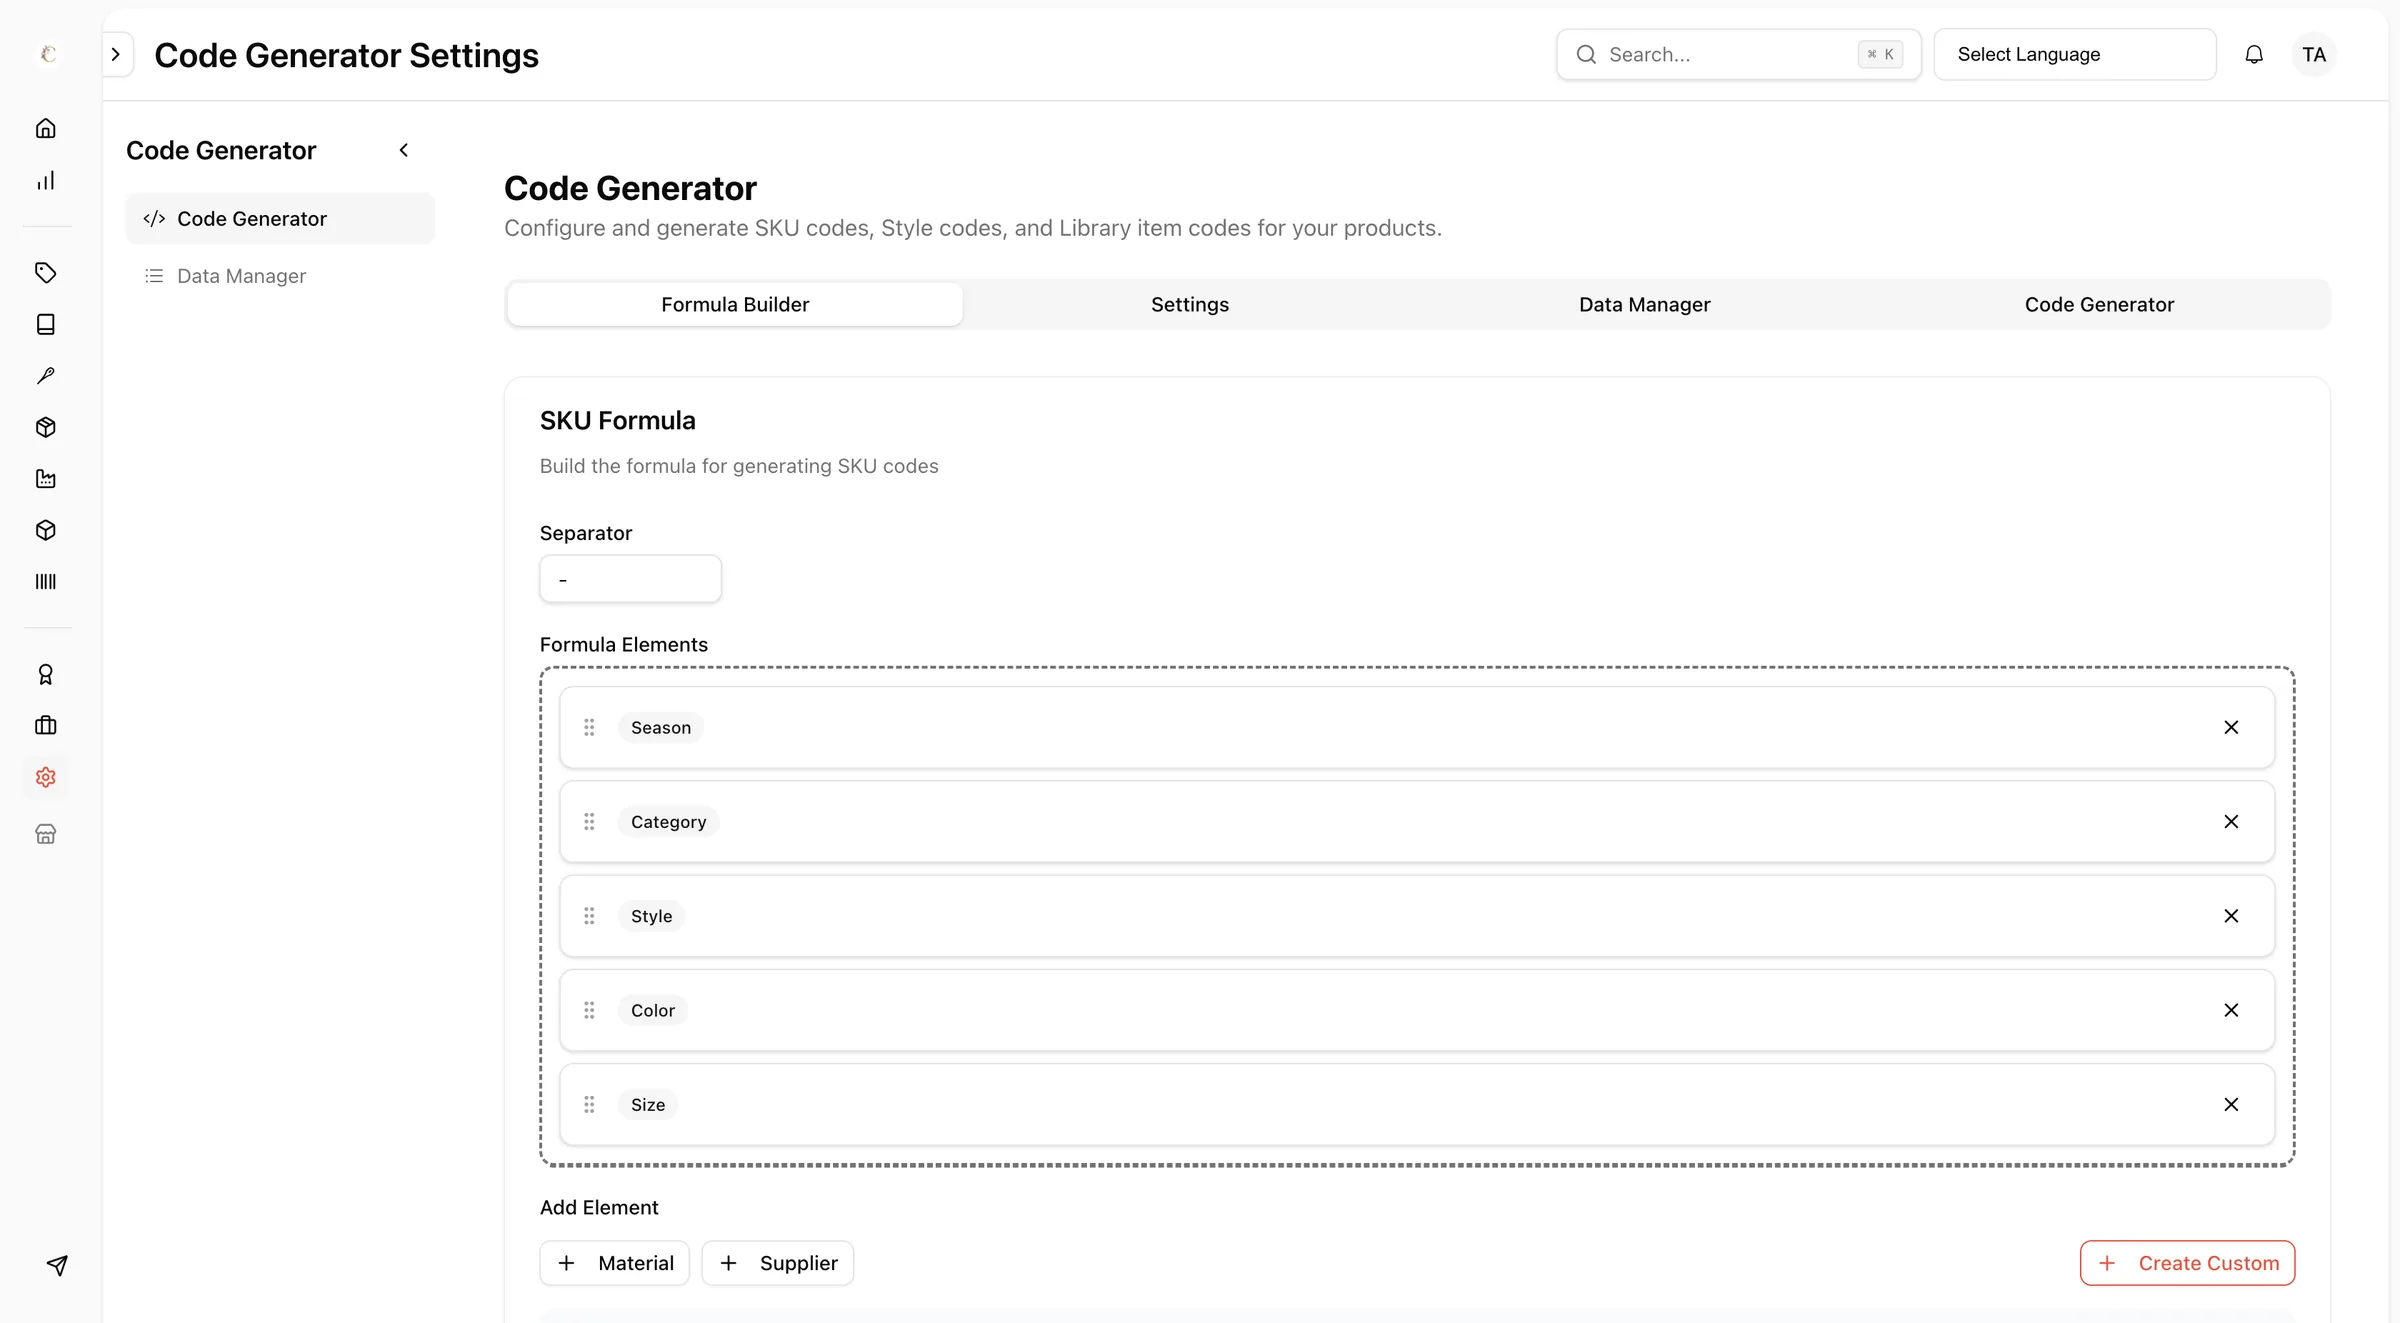Viewport: 2400px width, 1323px height.
Task: Click the Season row drag handle
Action: click(x=590, y=727)
